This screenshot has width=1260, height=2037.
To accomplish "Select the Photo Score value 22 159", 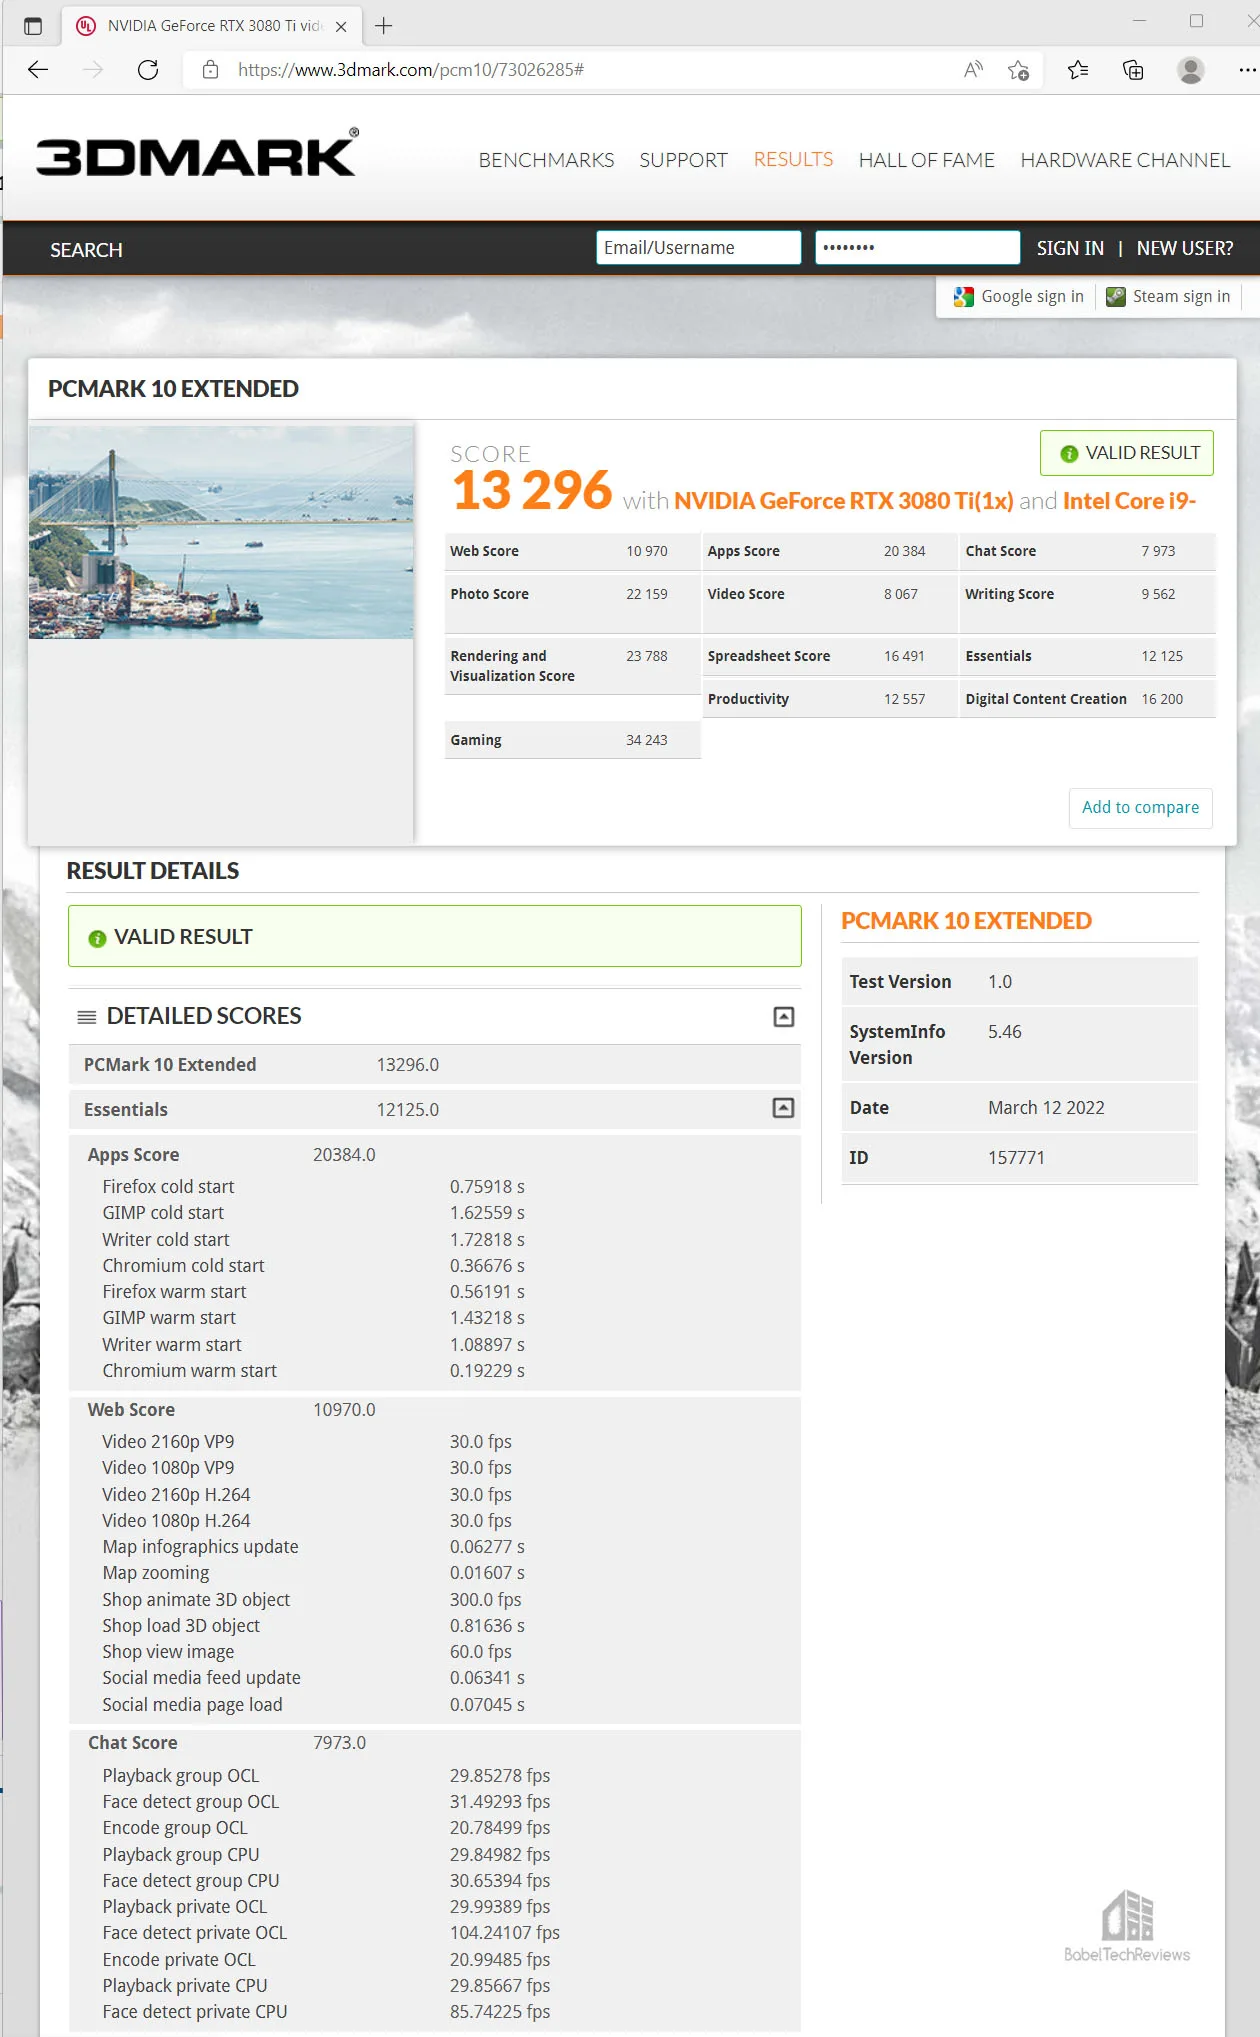I will tap(647, 594).
